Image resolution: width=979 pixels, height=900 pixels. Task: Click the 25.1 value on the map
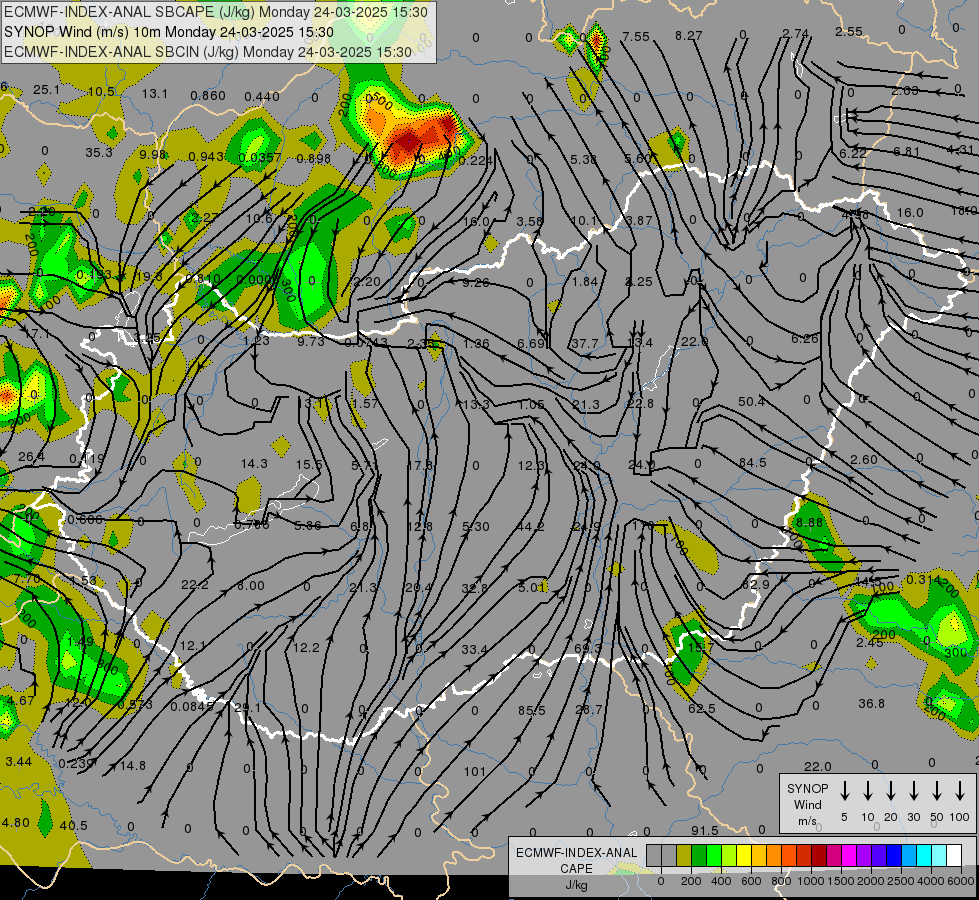[46, 90]
